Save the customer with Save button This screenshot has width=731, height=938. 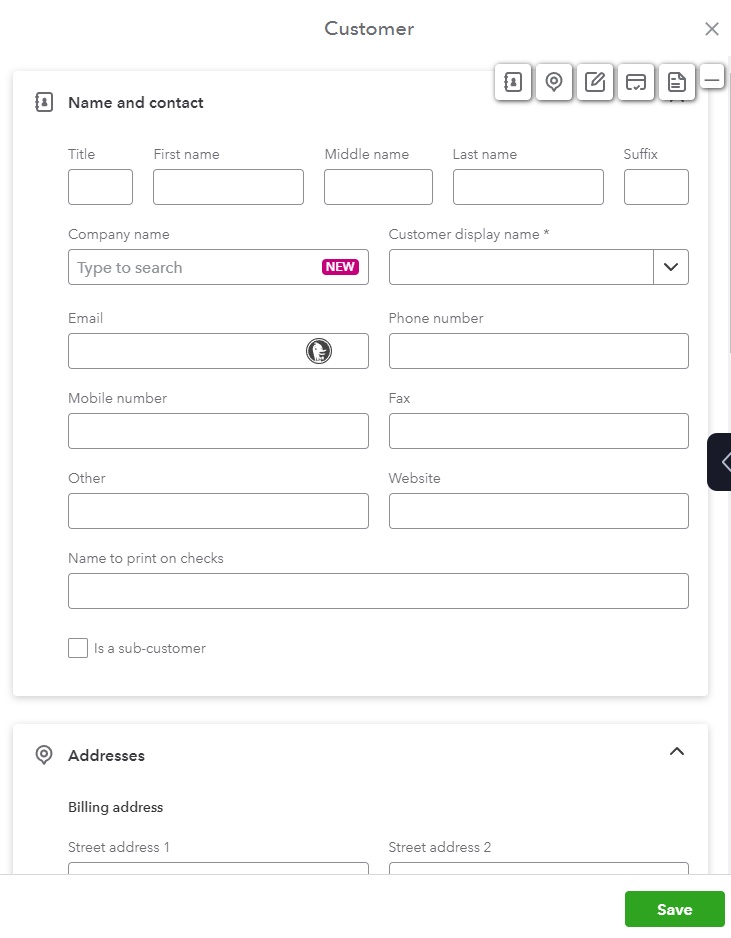pos(675,909)
